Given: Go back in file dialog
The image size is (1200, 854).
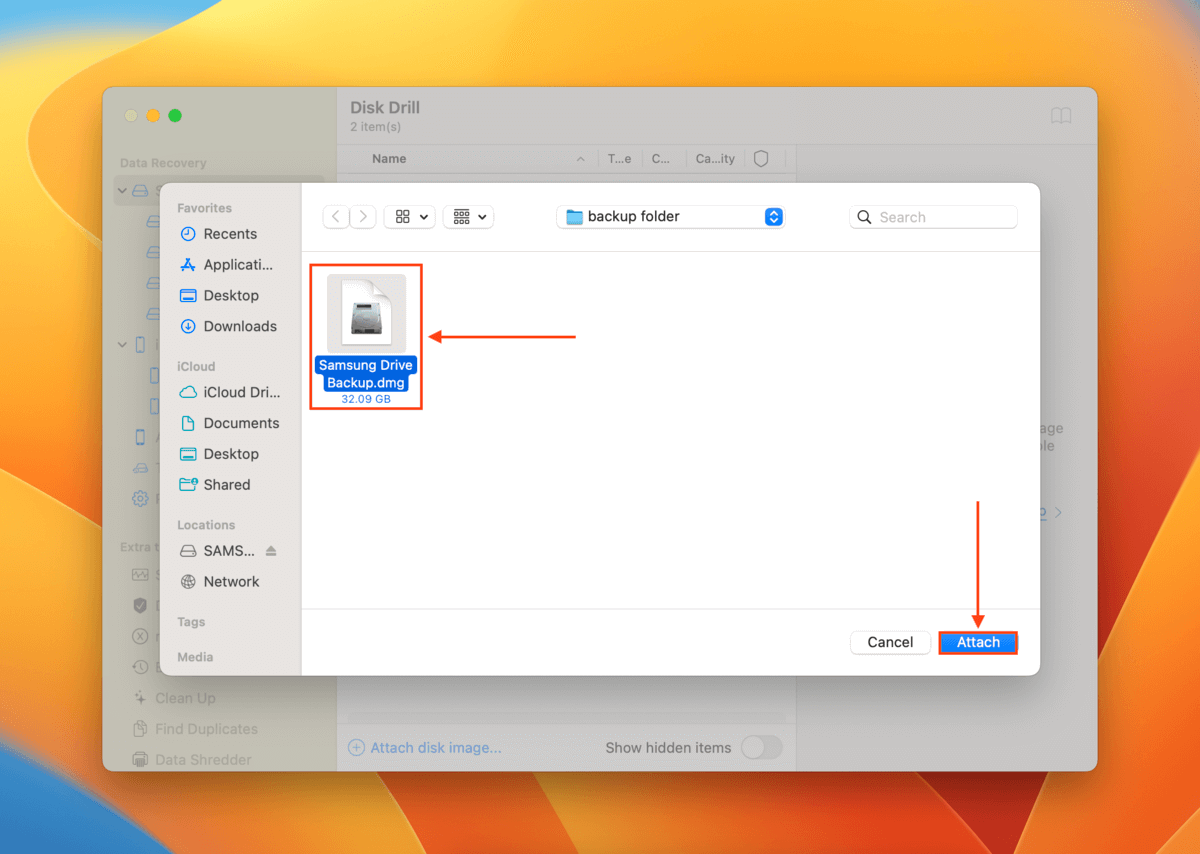Looking at the screenshot, I should pyautogui.click(x=336, y=216).
